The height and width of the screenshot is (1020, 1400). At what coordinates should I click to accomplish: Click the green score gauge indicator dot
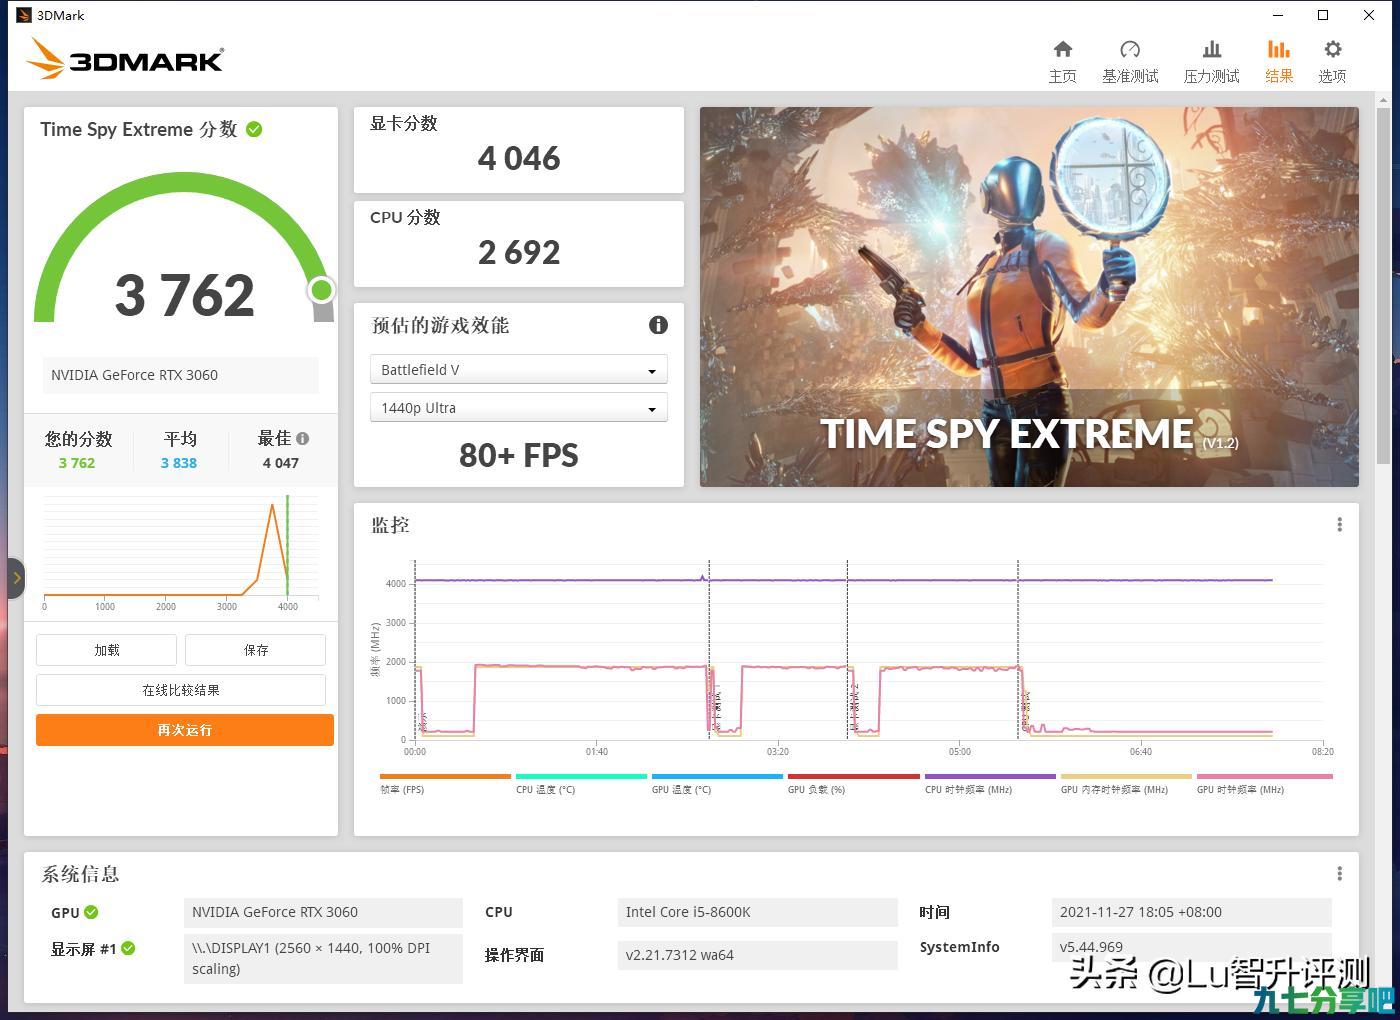[321, 290]
